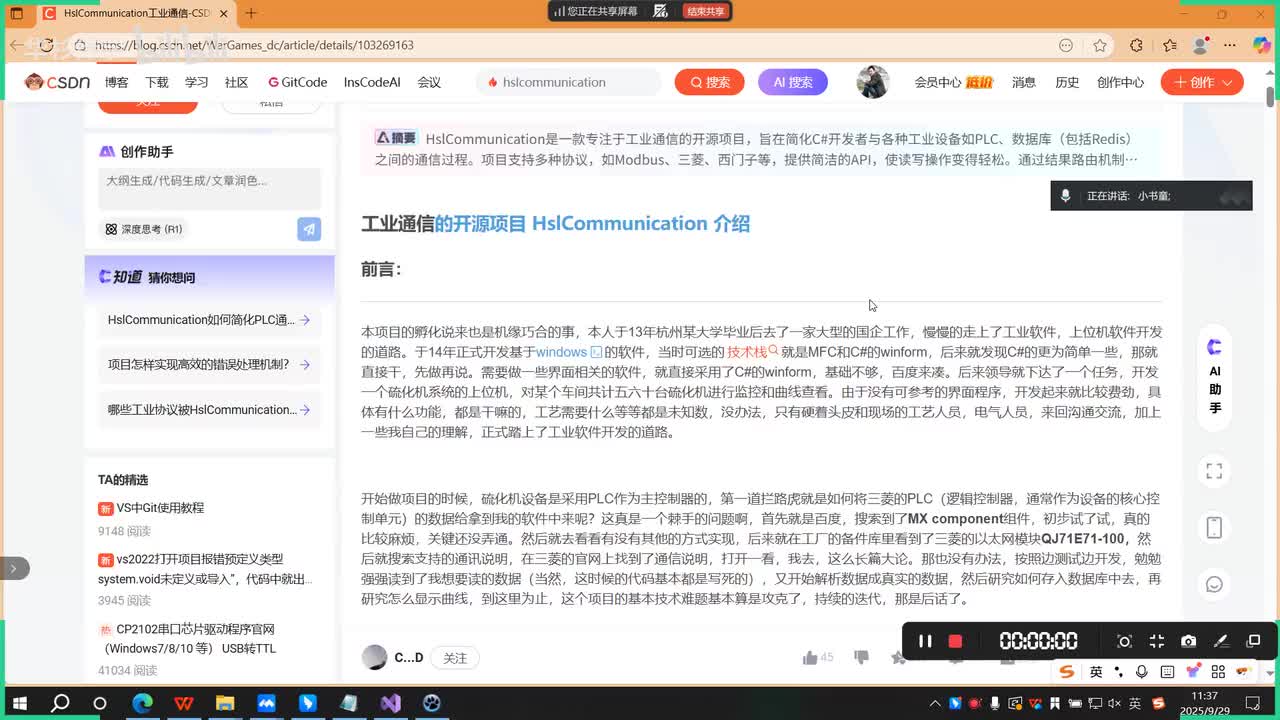Open the 下载 menu item
Image resolution: width=1280 pixels, height=720 pixels.
pyautogui.click(x=156, y=82)
